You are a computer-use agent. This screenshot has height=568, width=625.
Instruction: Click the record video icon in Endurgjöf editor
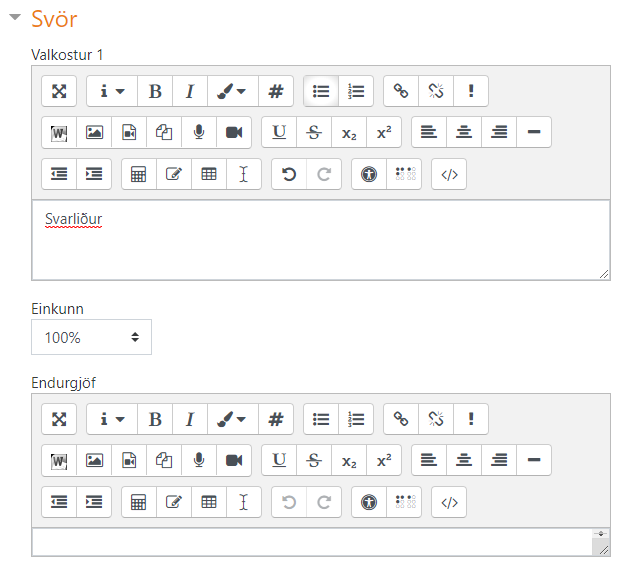tap(234, 460)
